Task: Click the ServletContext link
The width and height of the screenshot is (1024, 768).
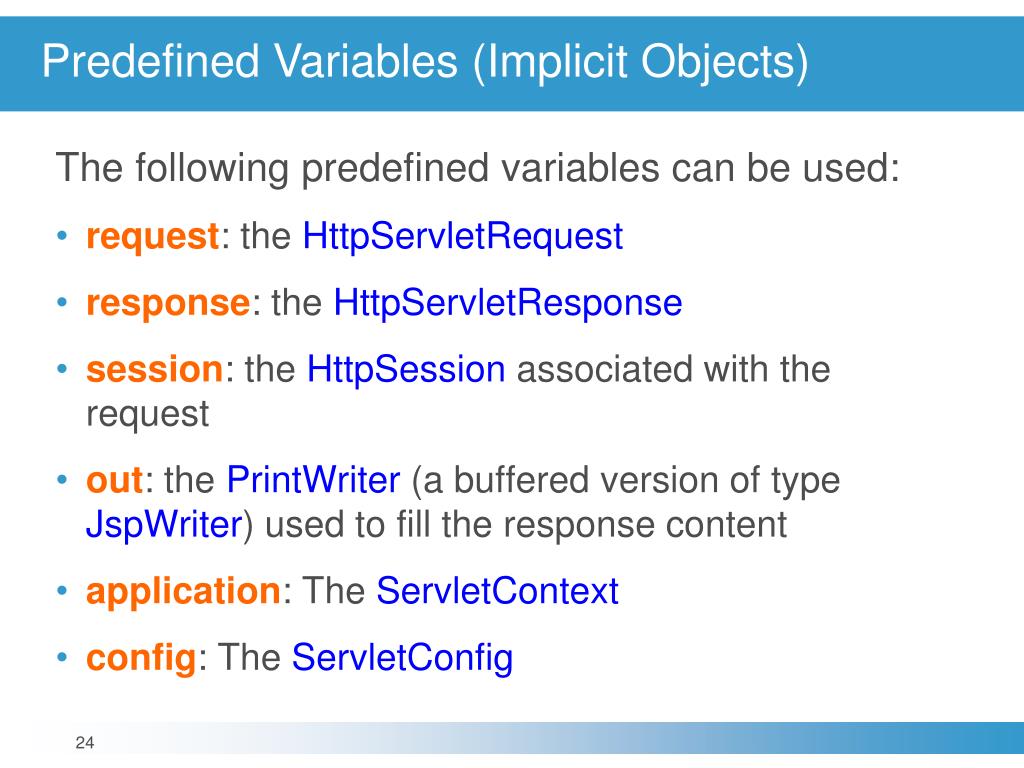Action: [x=497, y=591]
